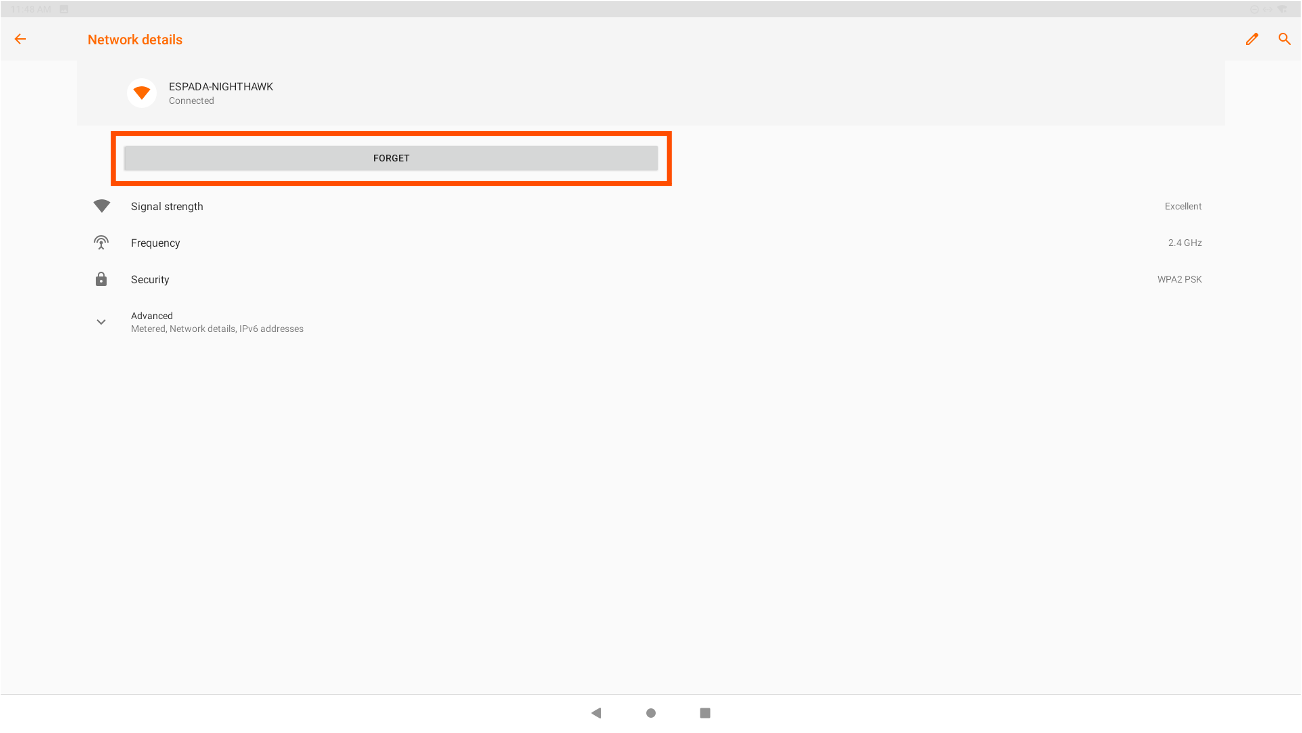Open search with the magnifier icon
The width and height of the screenshot is (1302, 733).
(x=1285, y=39)
